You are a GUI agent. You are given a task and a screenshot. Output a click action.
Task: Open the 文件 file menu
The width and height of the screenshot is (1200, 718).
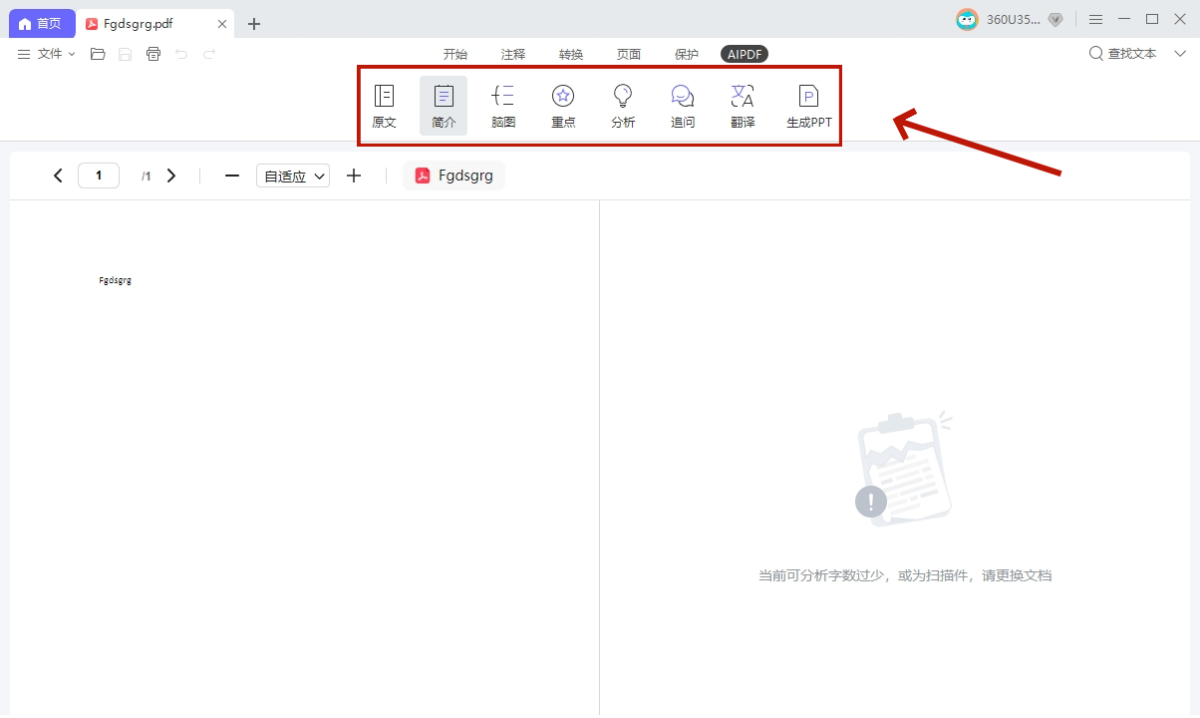pos(47,54)
